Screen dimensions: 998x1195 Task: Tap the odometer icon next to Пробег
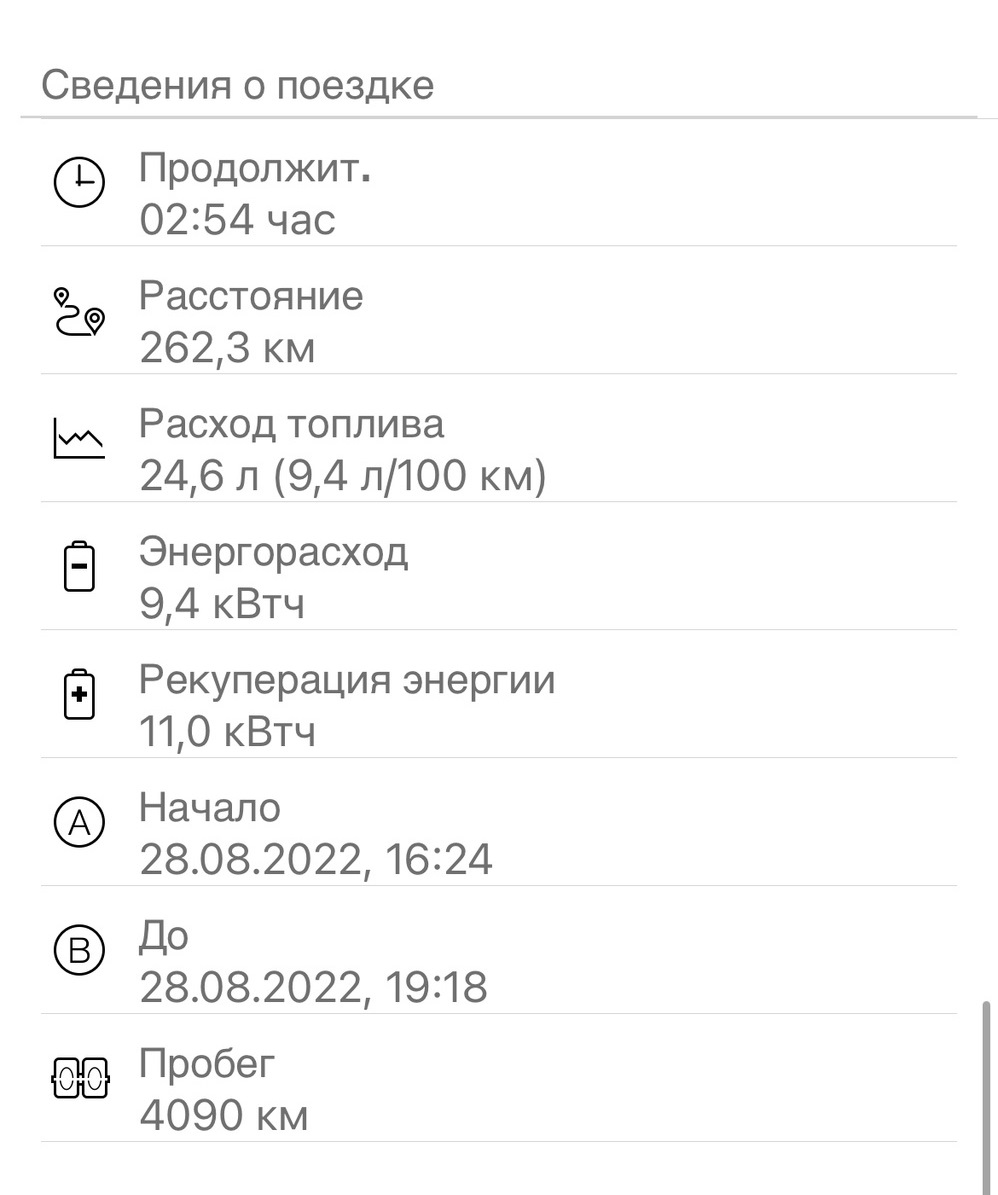pos(81,1078)
